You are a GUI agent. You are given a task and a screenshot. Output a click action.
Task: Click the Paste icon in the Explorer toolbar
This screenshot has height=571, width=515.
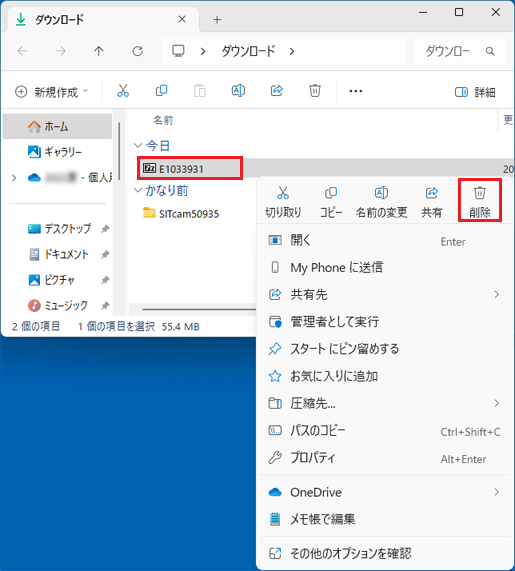[x=200, y=91]
